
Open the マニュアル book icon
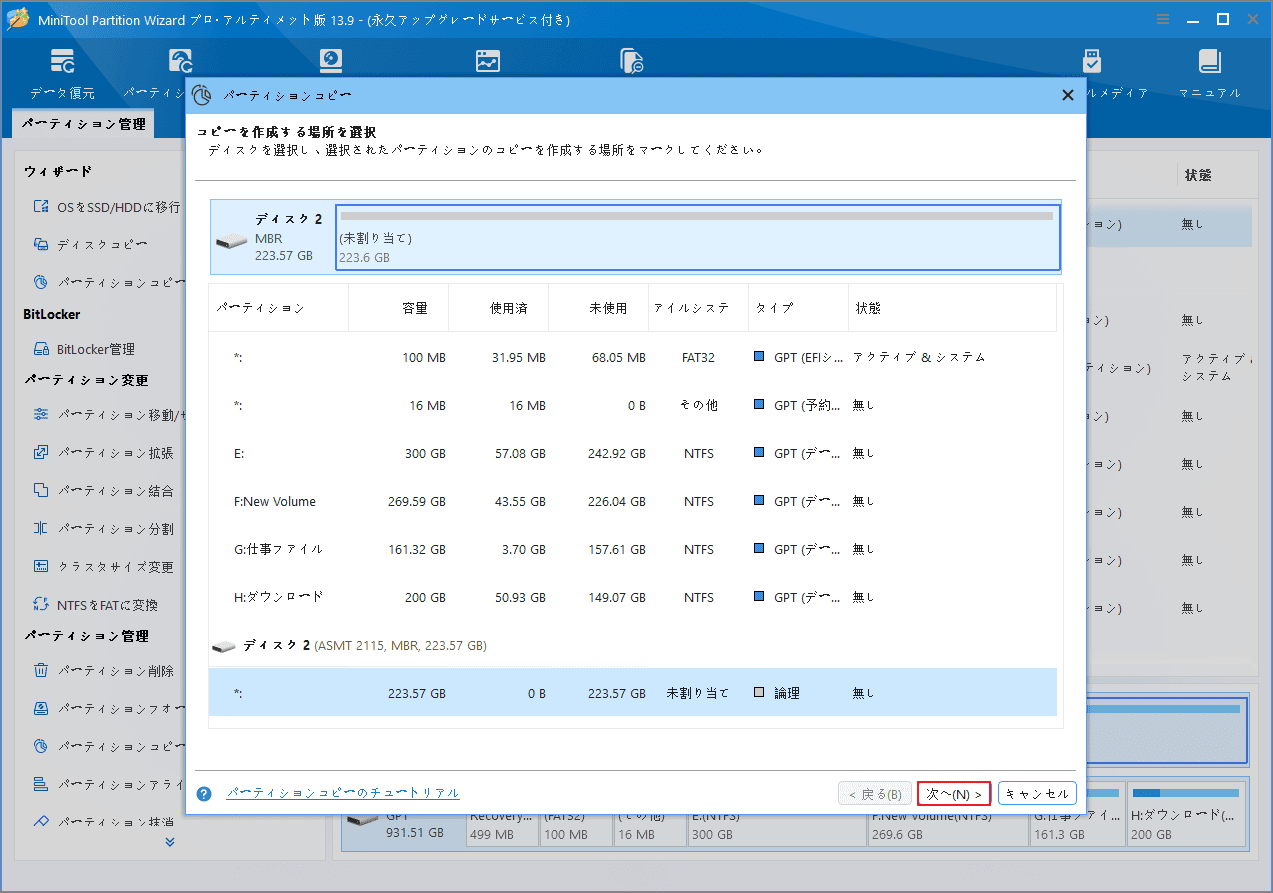pos(1210,62)
